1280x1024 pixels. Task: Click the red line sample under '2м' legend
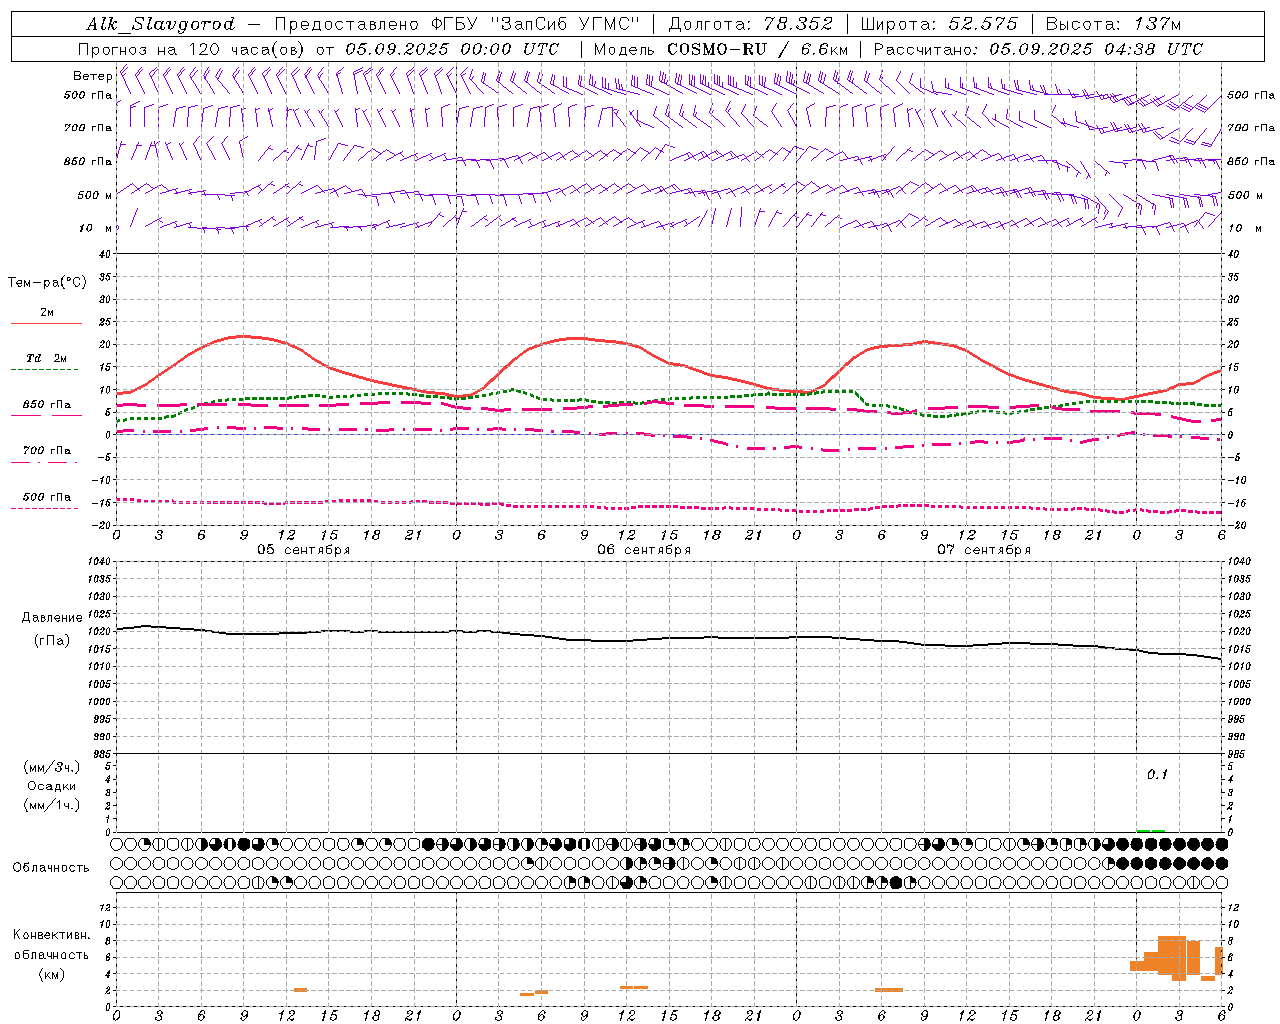point(46,323)
